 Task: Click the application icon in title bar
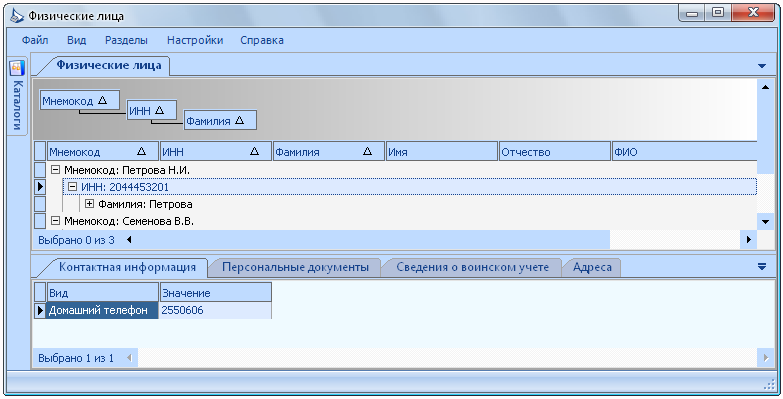coord(17,16)
